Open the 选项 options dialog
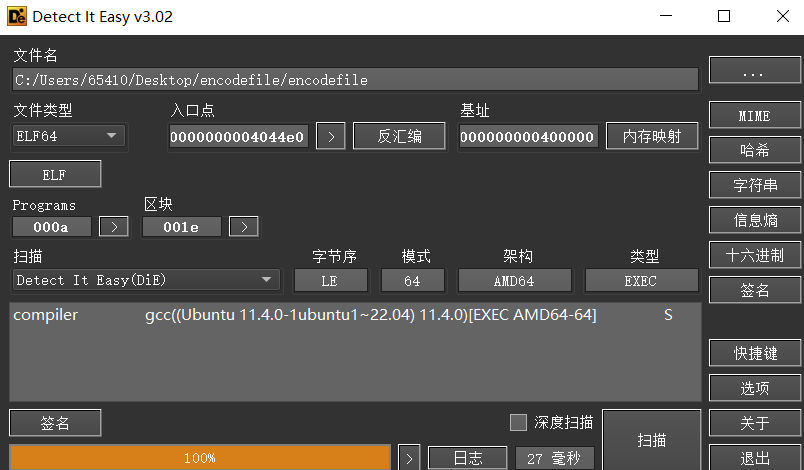 click(754, 387)
